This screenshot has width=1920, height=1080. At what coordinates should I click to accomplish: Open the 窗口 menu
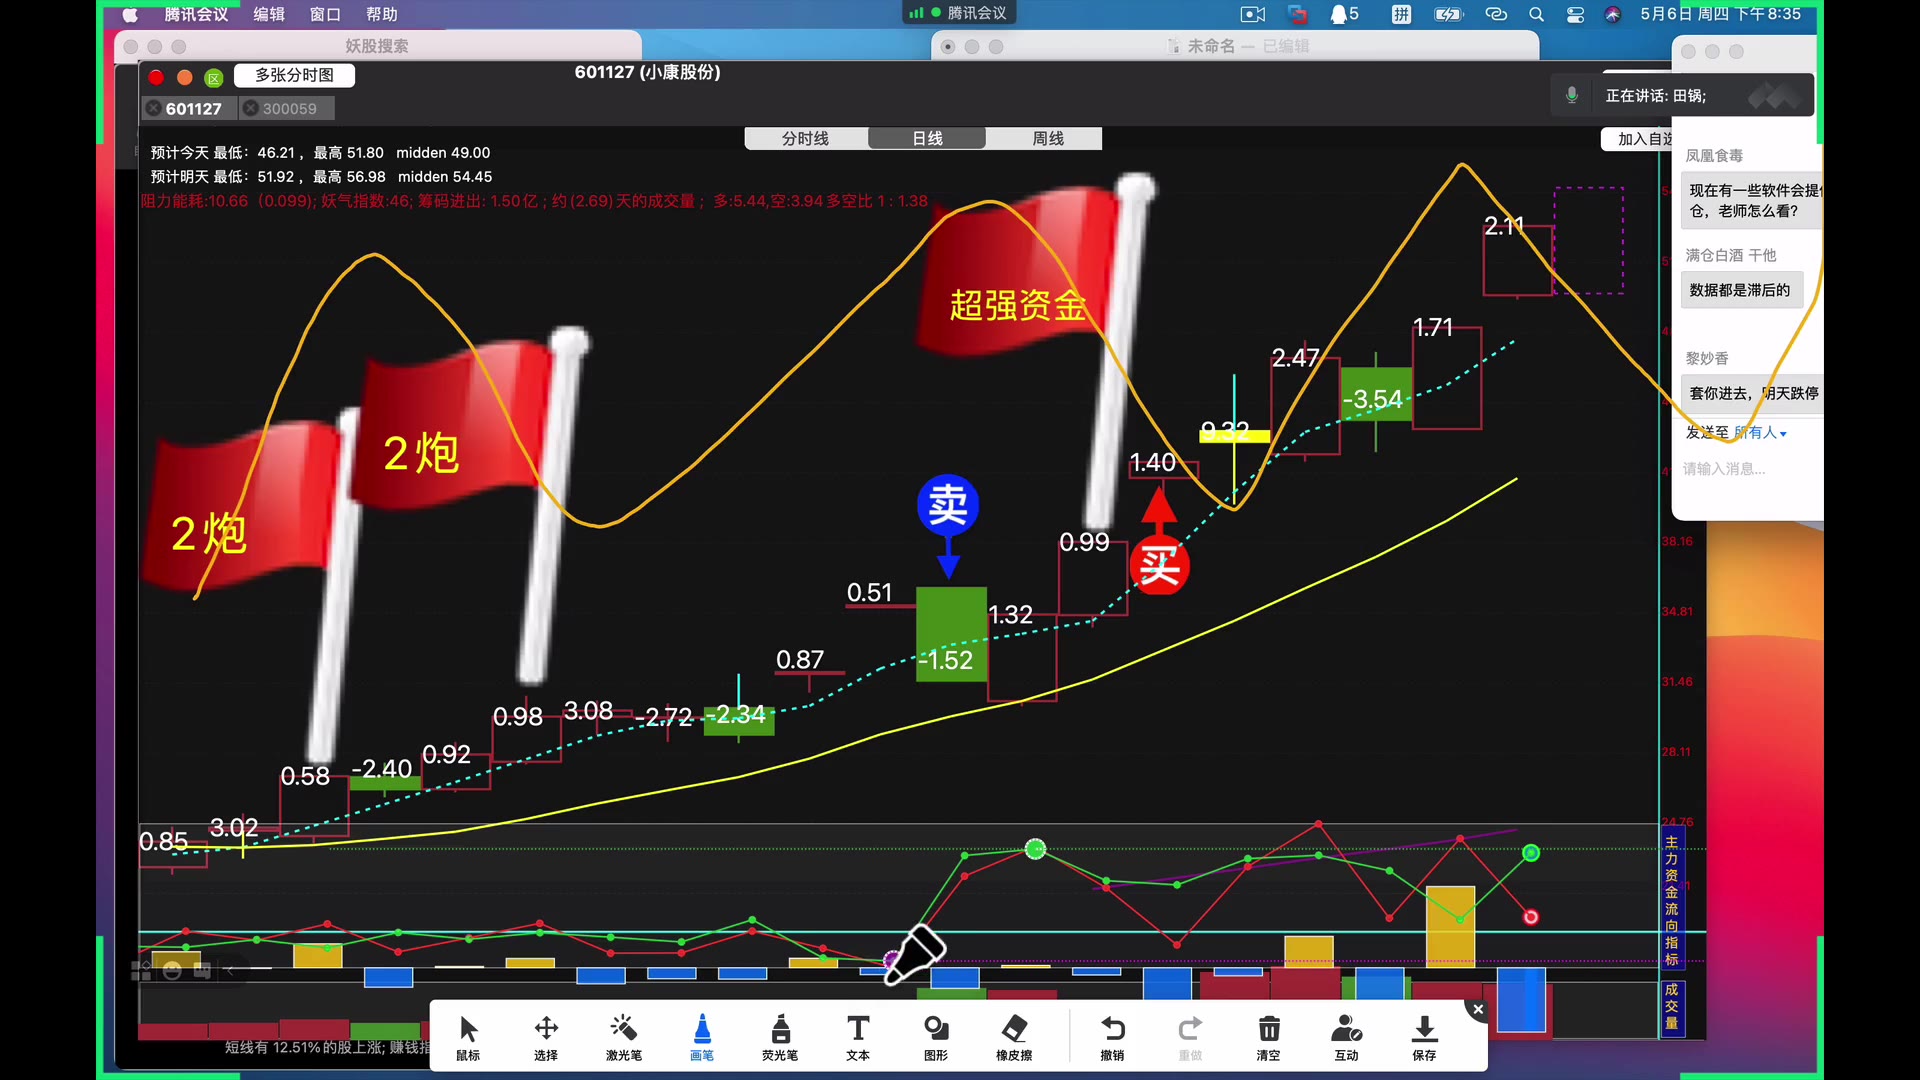click(x=325, y=14)
